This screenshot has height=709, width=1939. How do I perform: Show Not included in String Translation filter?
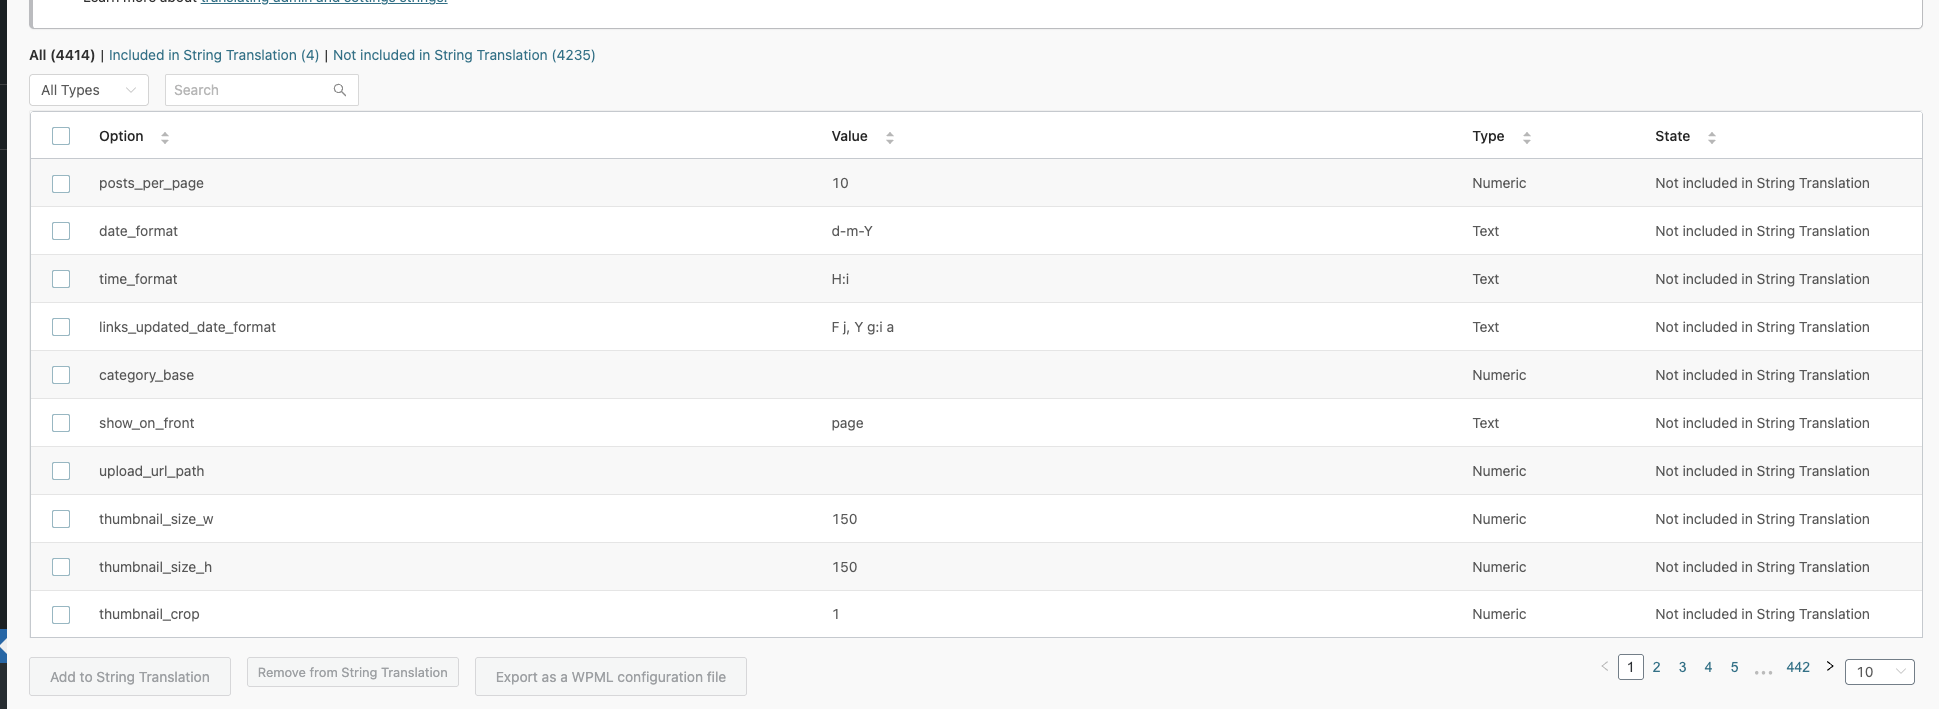(464, 55)
